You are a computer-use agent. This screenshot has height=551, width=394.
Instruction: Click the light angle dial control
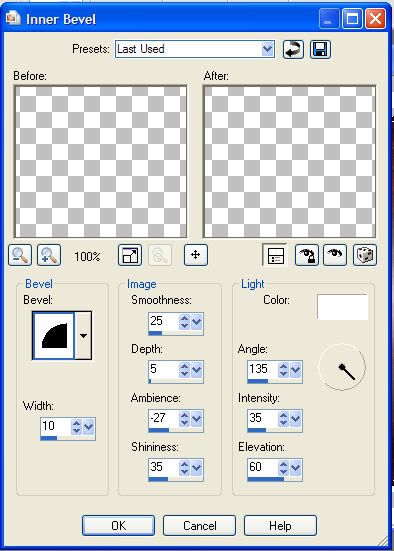coord(342,367)
